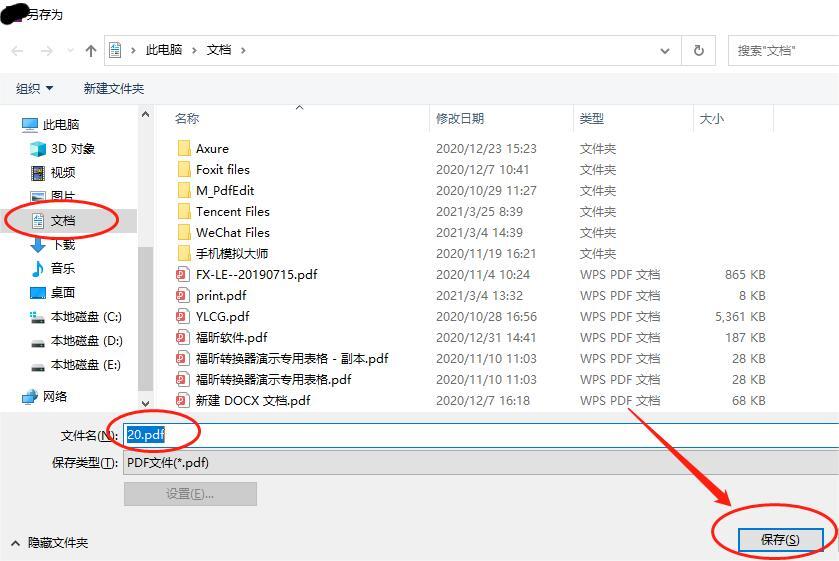Collapse with 隐藏文件夹 toggle

[49, 543]
